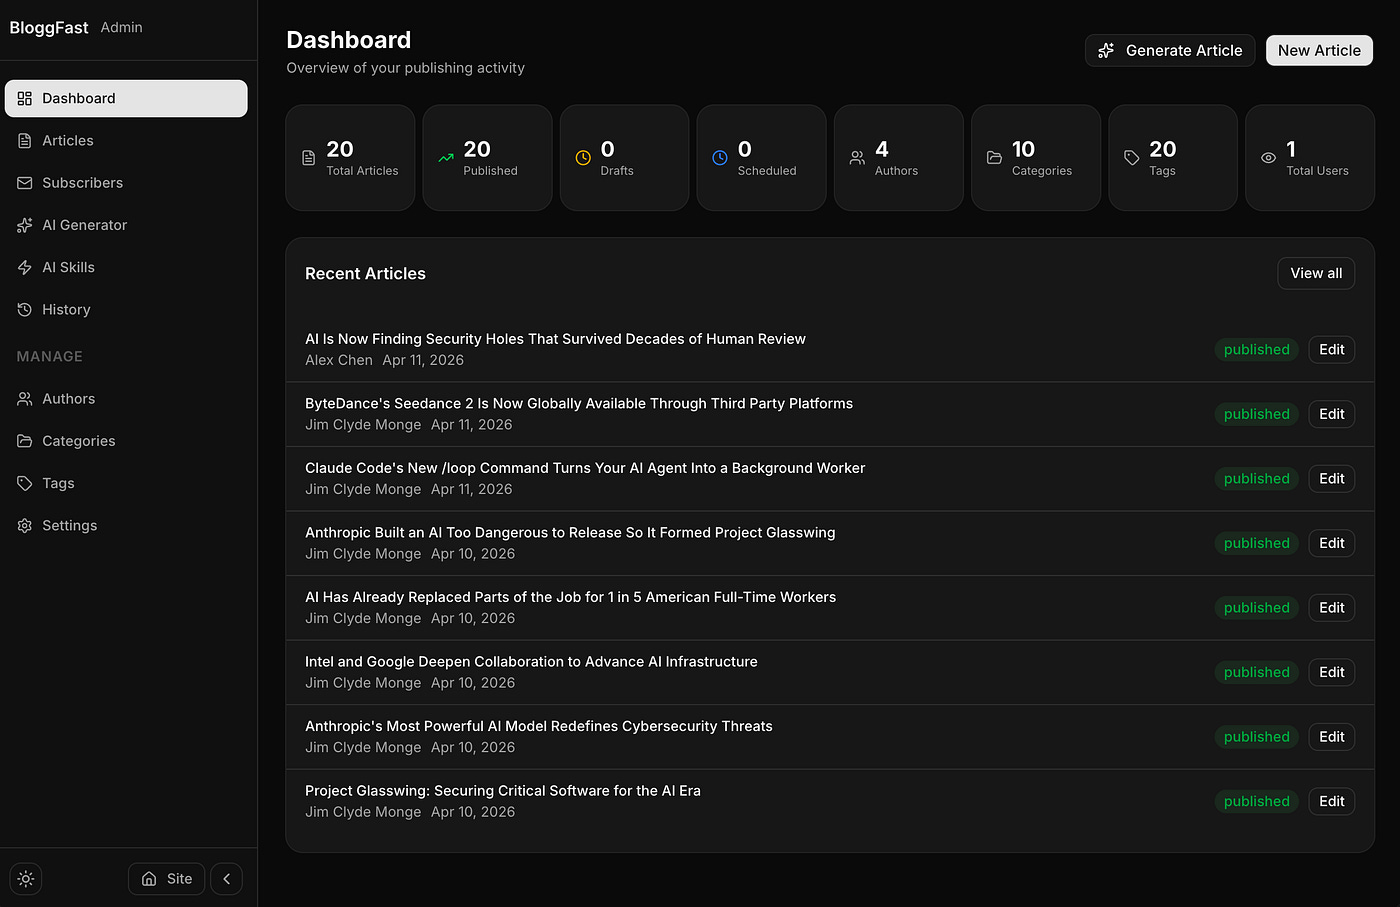
Task: Select the AI Skills sidebar icon
Action: pos(24,267)
